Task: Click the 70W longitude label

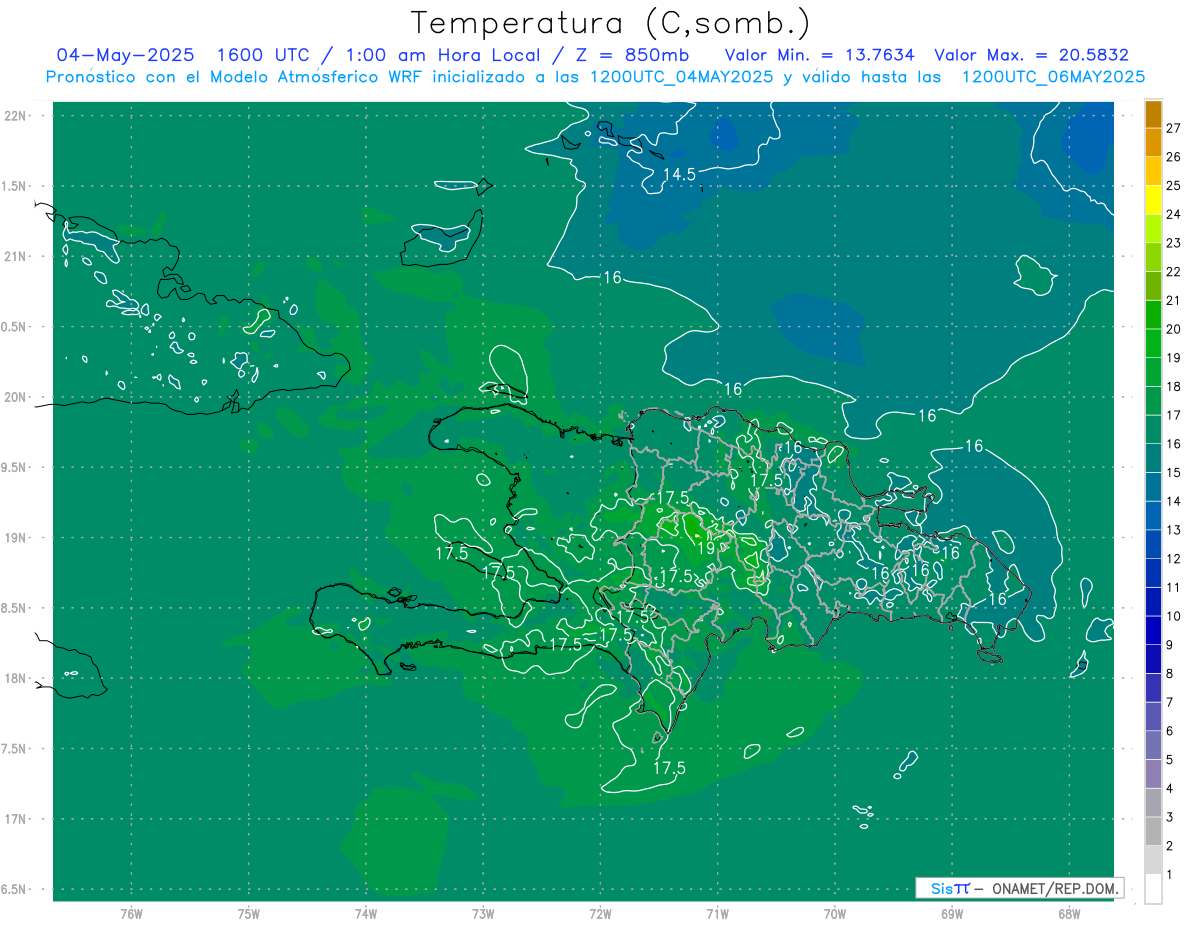Action: pyautogui.click(x=834, y=914)
